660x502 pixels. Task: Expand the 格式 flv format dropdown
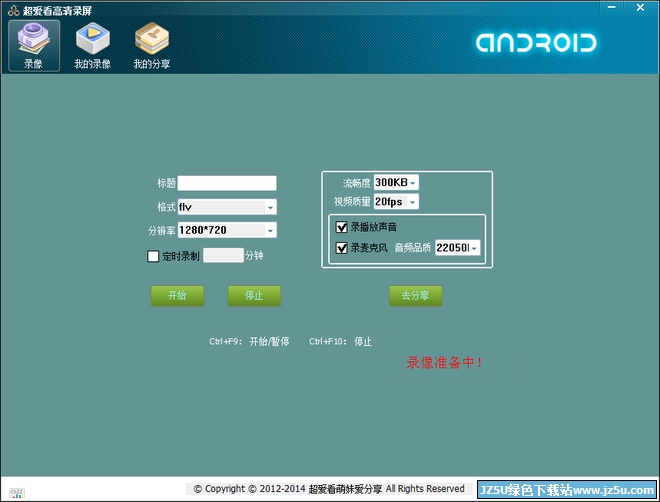[x=227, y=207]
